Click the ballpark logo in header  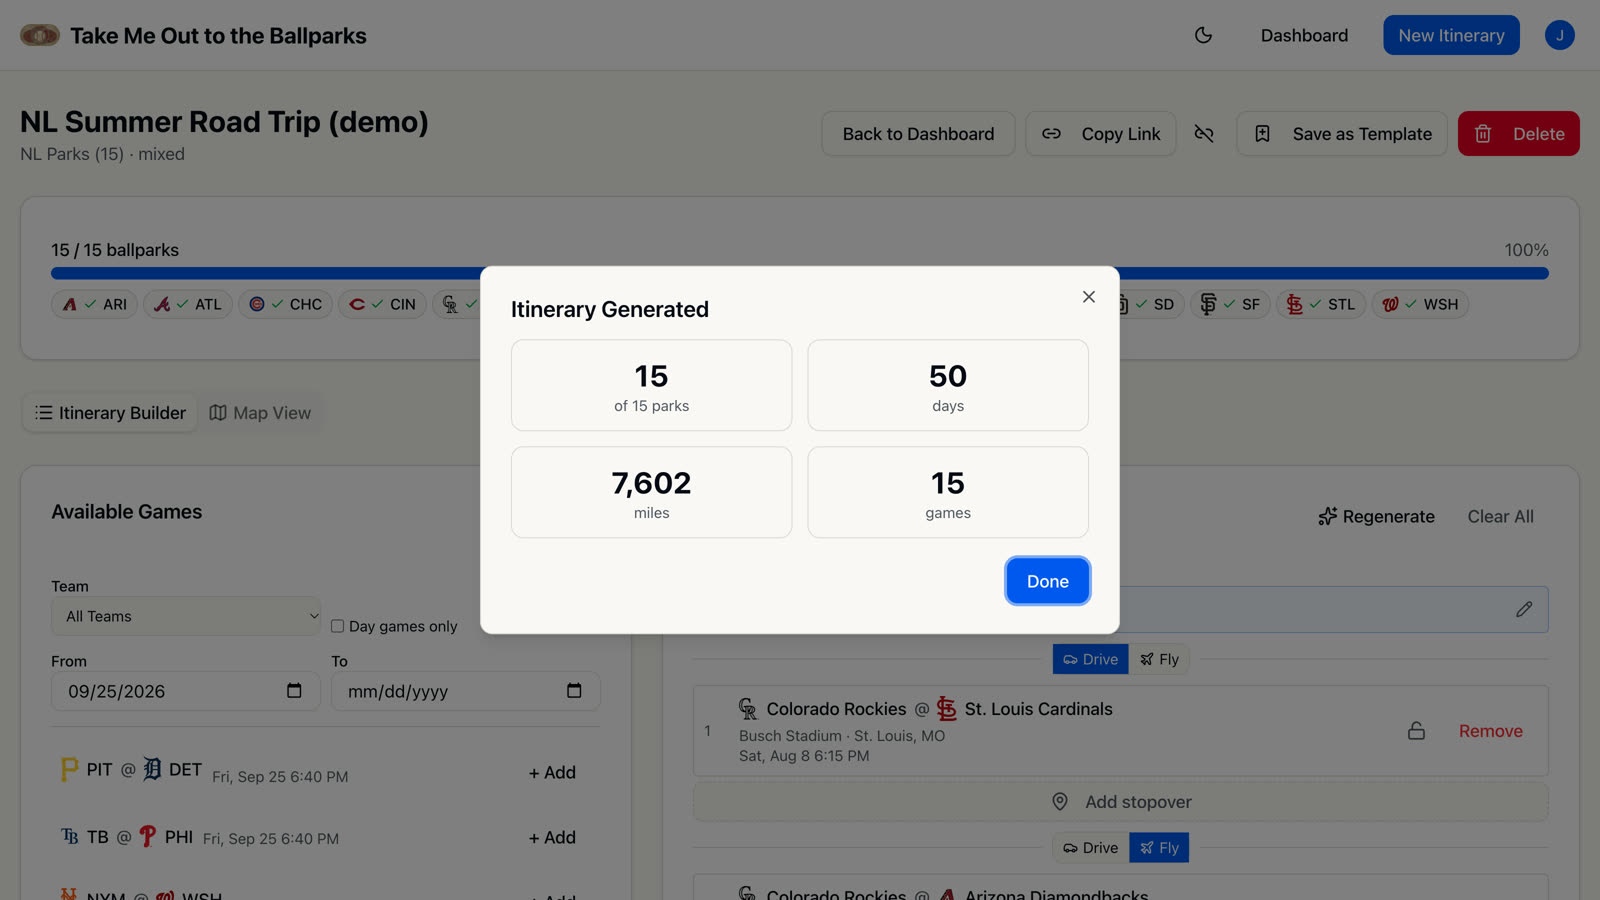coord(40,35)
